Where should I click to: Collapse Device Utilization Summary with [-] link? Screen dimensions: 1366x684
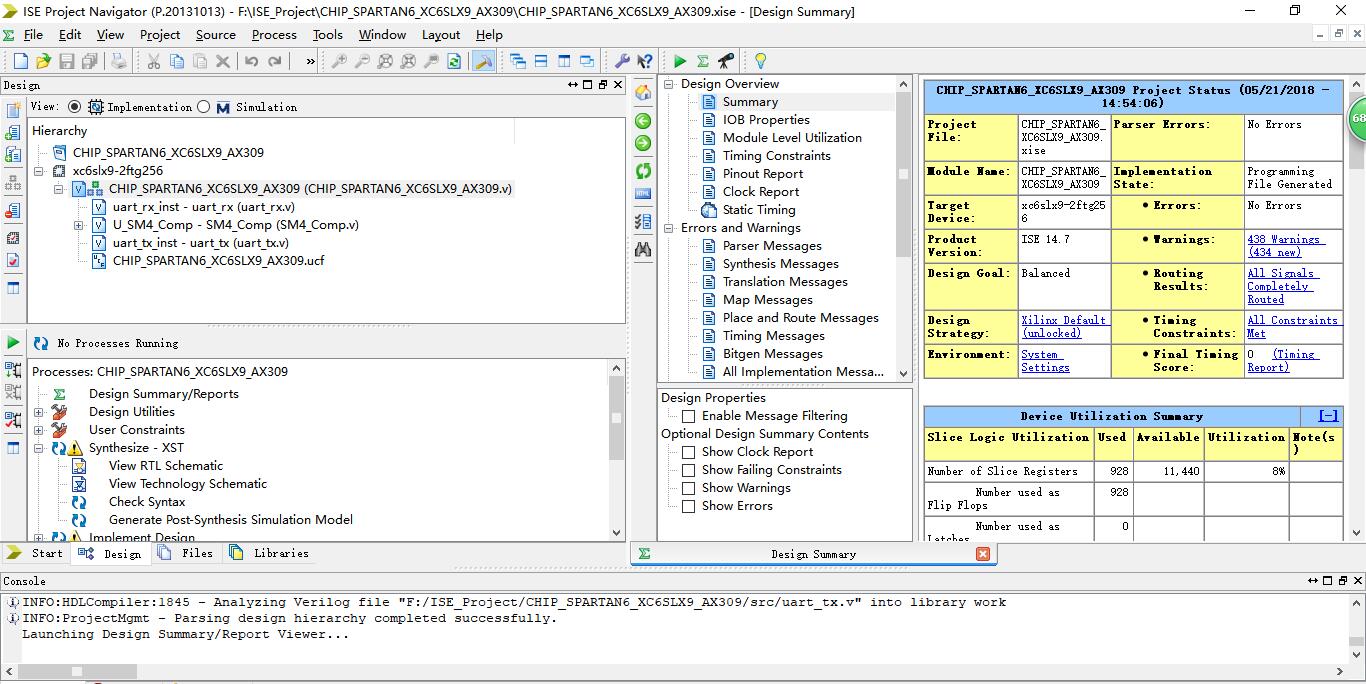click(1328, 416)
